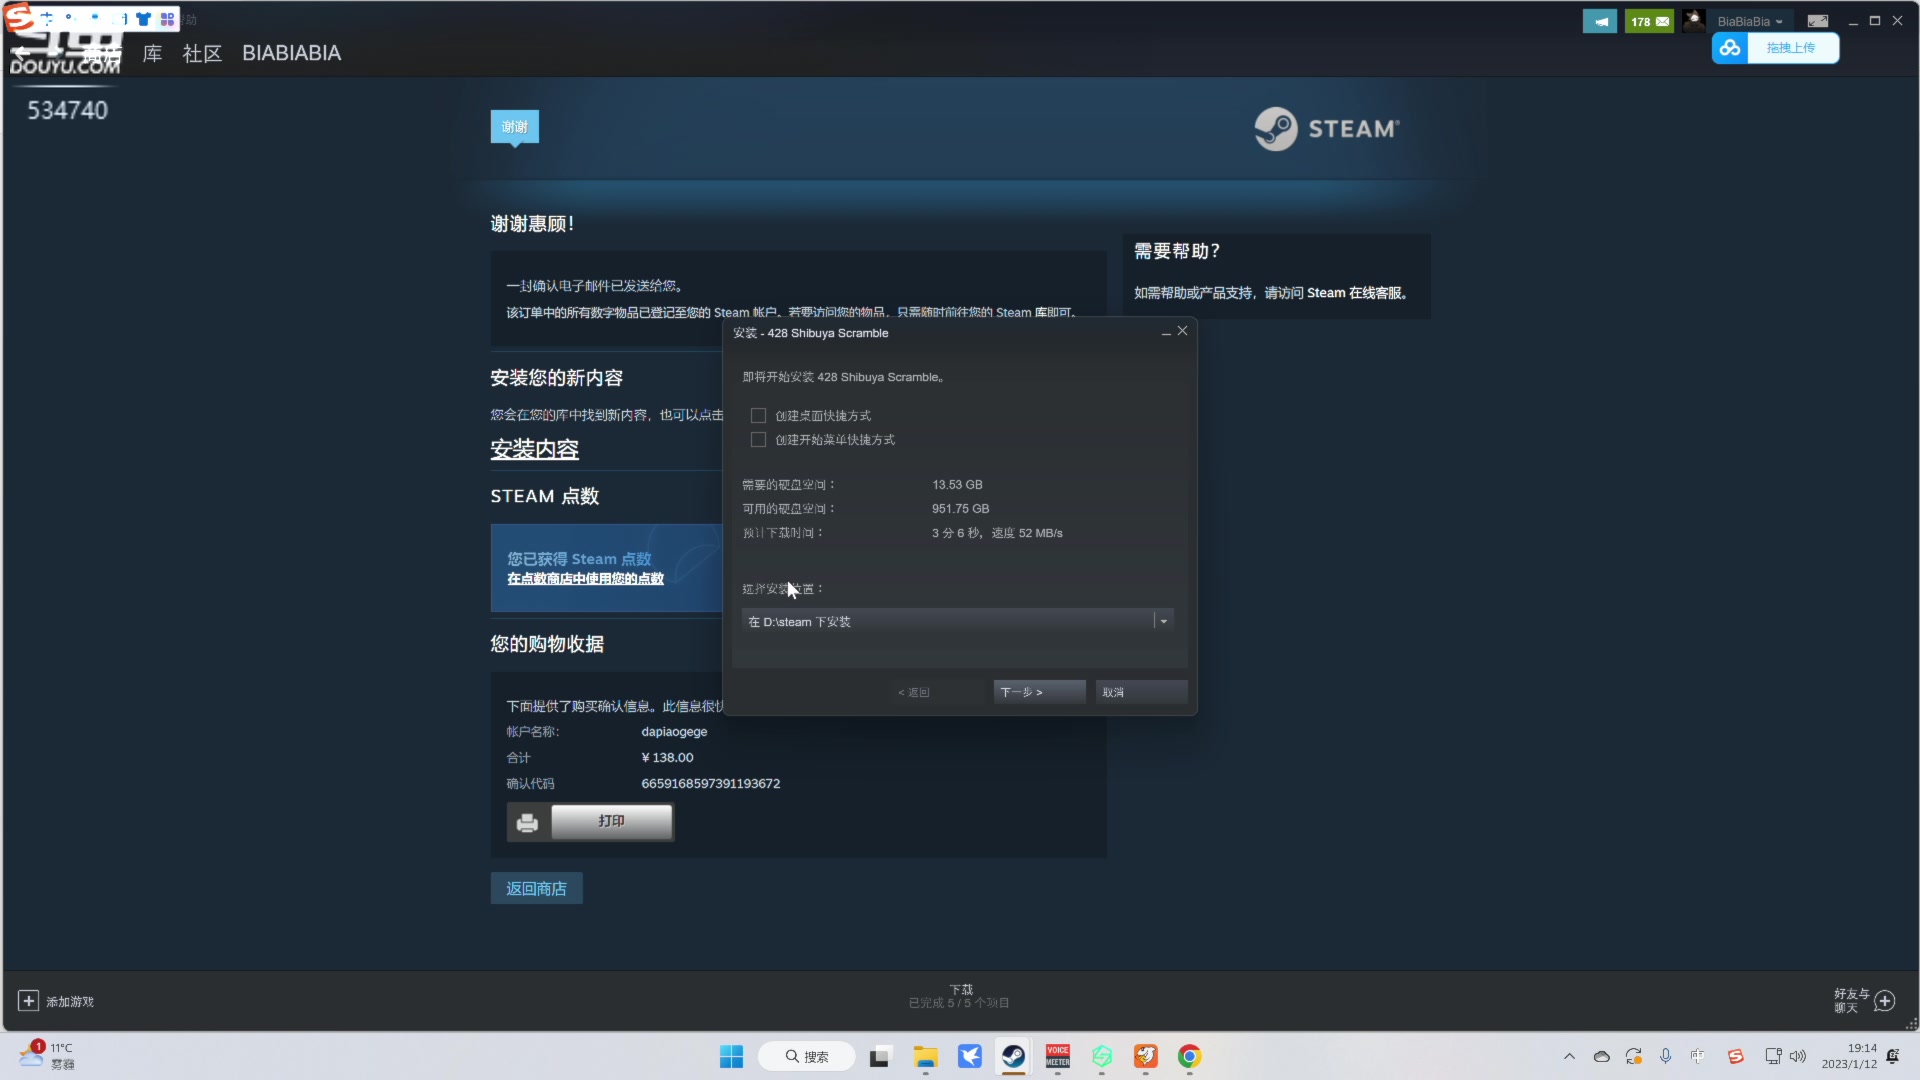Viewport: 1920px width, 1080px height.
Task: Click the network display tray icon
Action: tap(1773, 1057)
